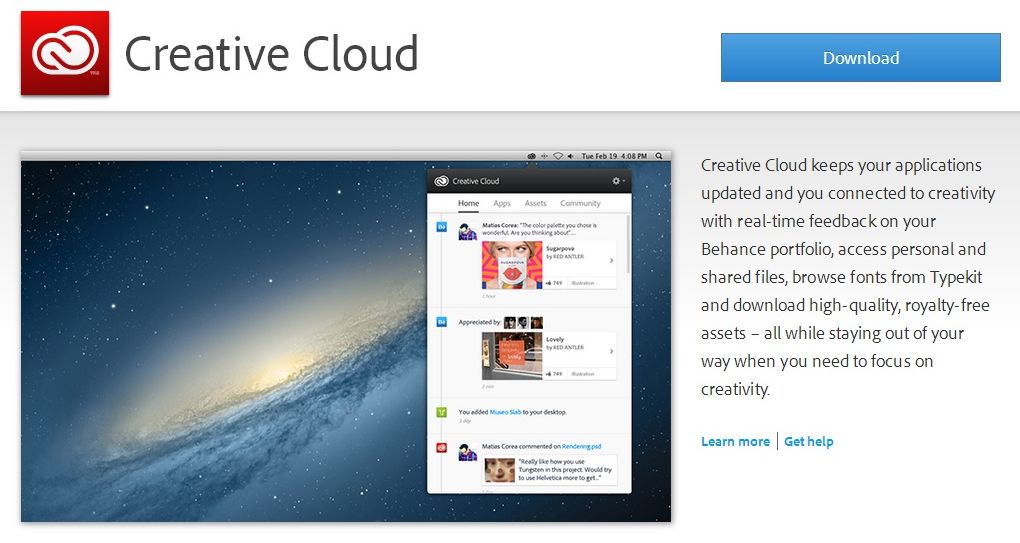
Task: Expand Lovely card with its chevron arrow
Action: coord(611,351)
